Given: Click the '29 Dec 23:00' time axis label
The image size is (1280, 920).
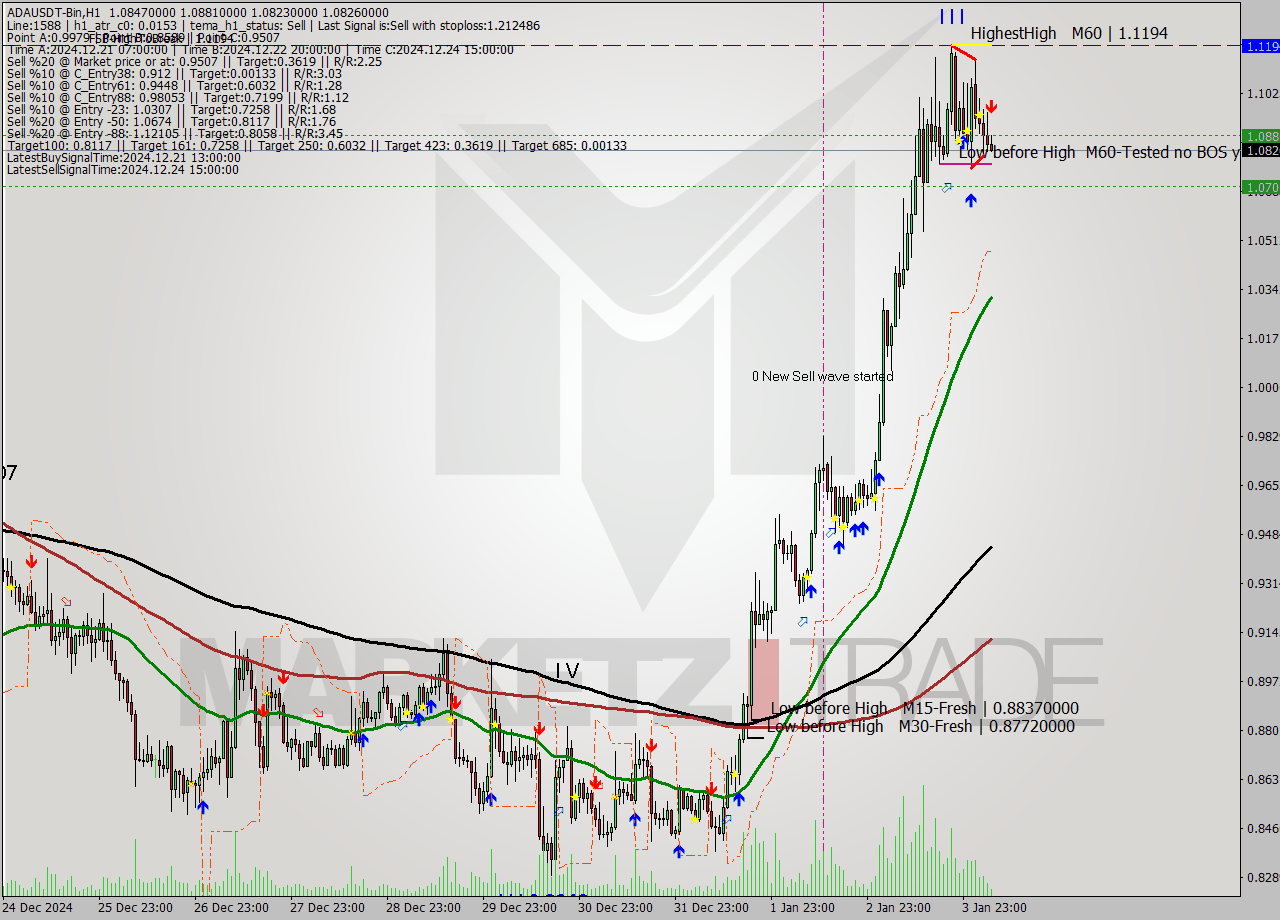Looking at the screenshot, I should point(519,908).
